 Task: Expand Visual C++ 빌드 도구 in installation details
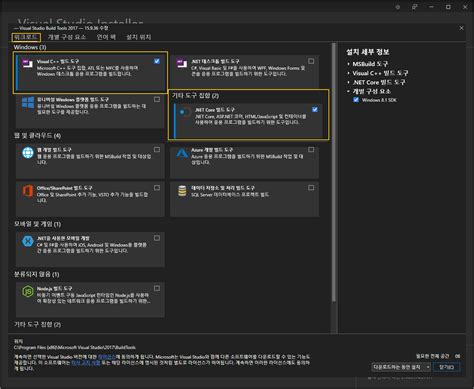tap(349, 73)
